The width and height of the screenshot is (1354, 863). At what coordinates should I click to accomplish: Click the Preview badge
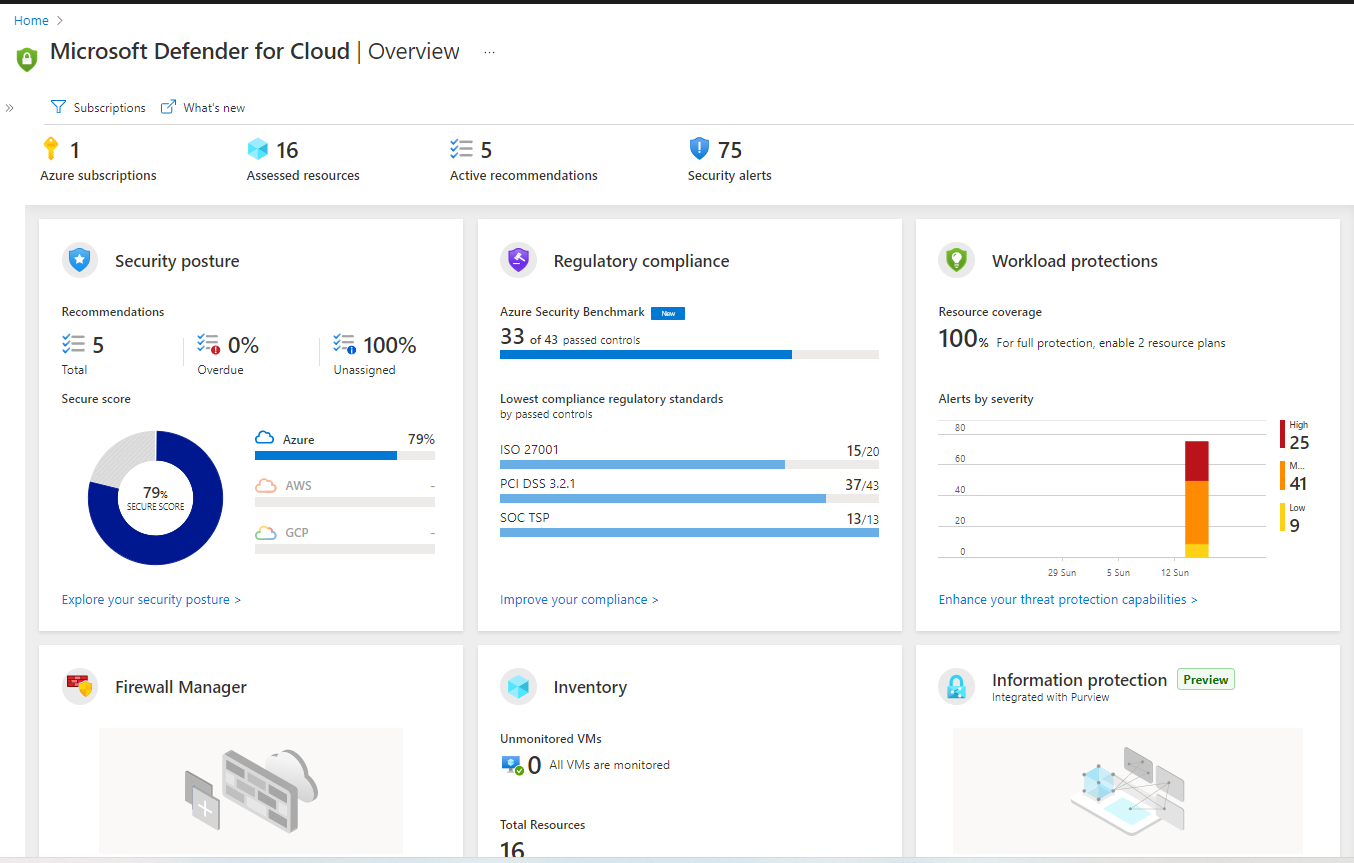click(x=1206, y=680)
